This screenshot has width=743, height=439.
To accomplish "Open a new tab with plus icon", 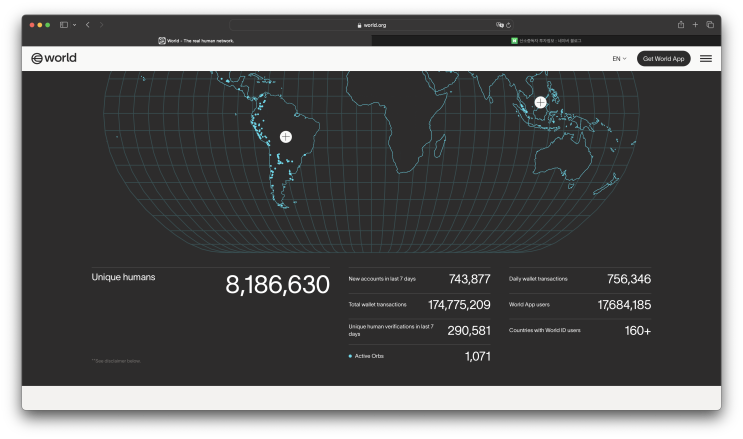I will 695,25.
